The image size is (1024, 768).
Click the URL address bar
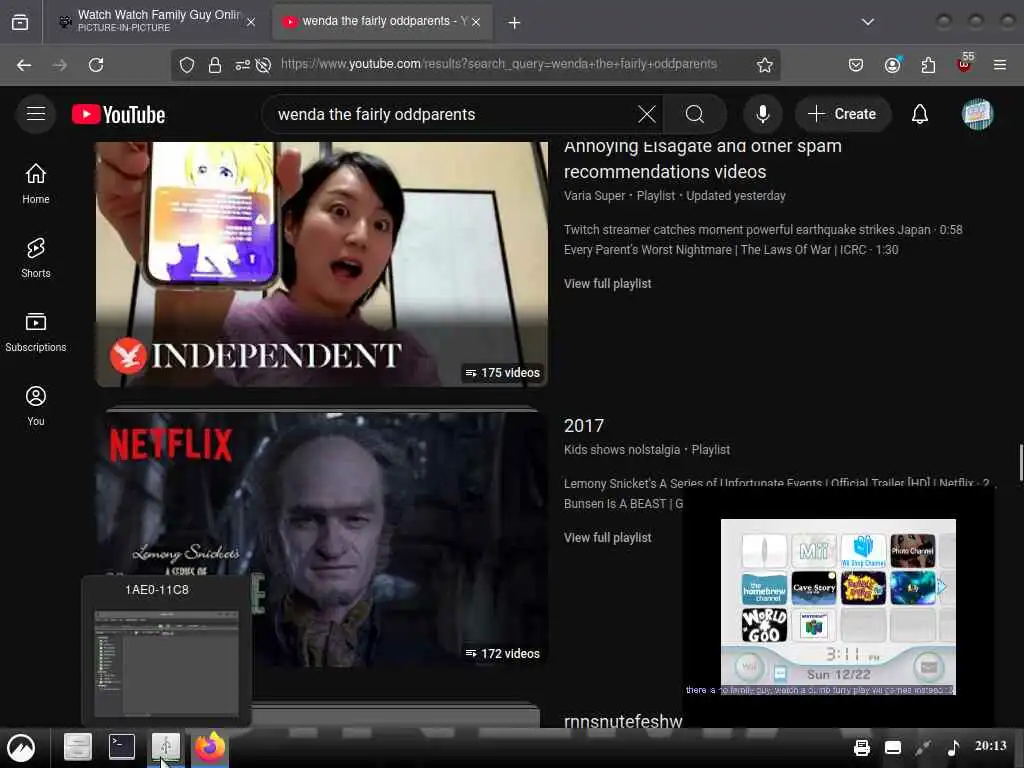click(499, 64)
